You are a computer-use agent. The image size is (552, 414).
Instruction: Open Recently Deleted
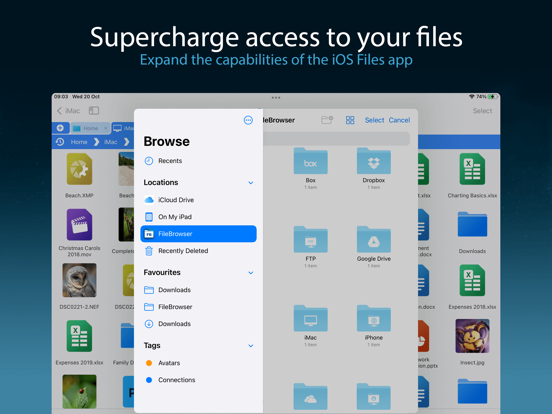tap(198, 251)
